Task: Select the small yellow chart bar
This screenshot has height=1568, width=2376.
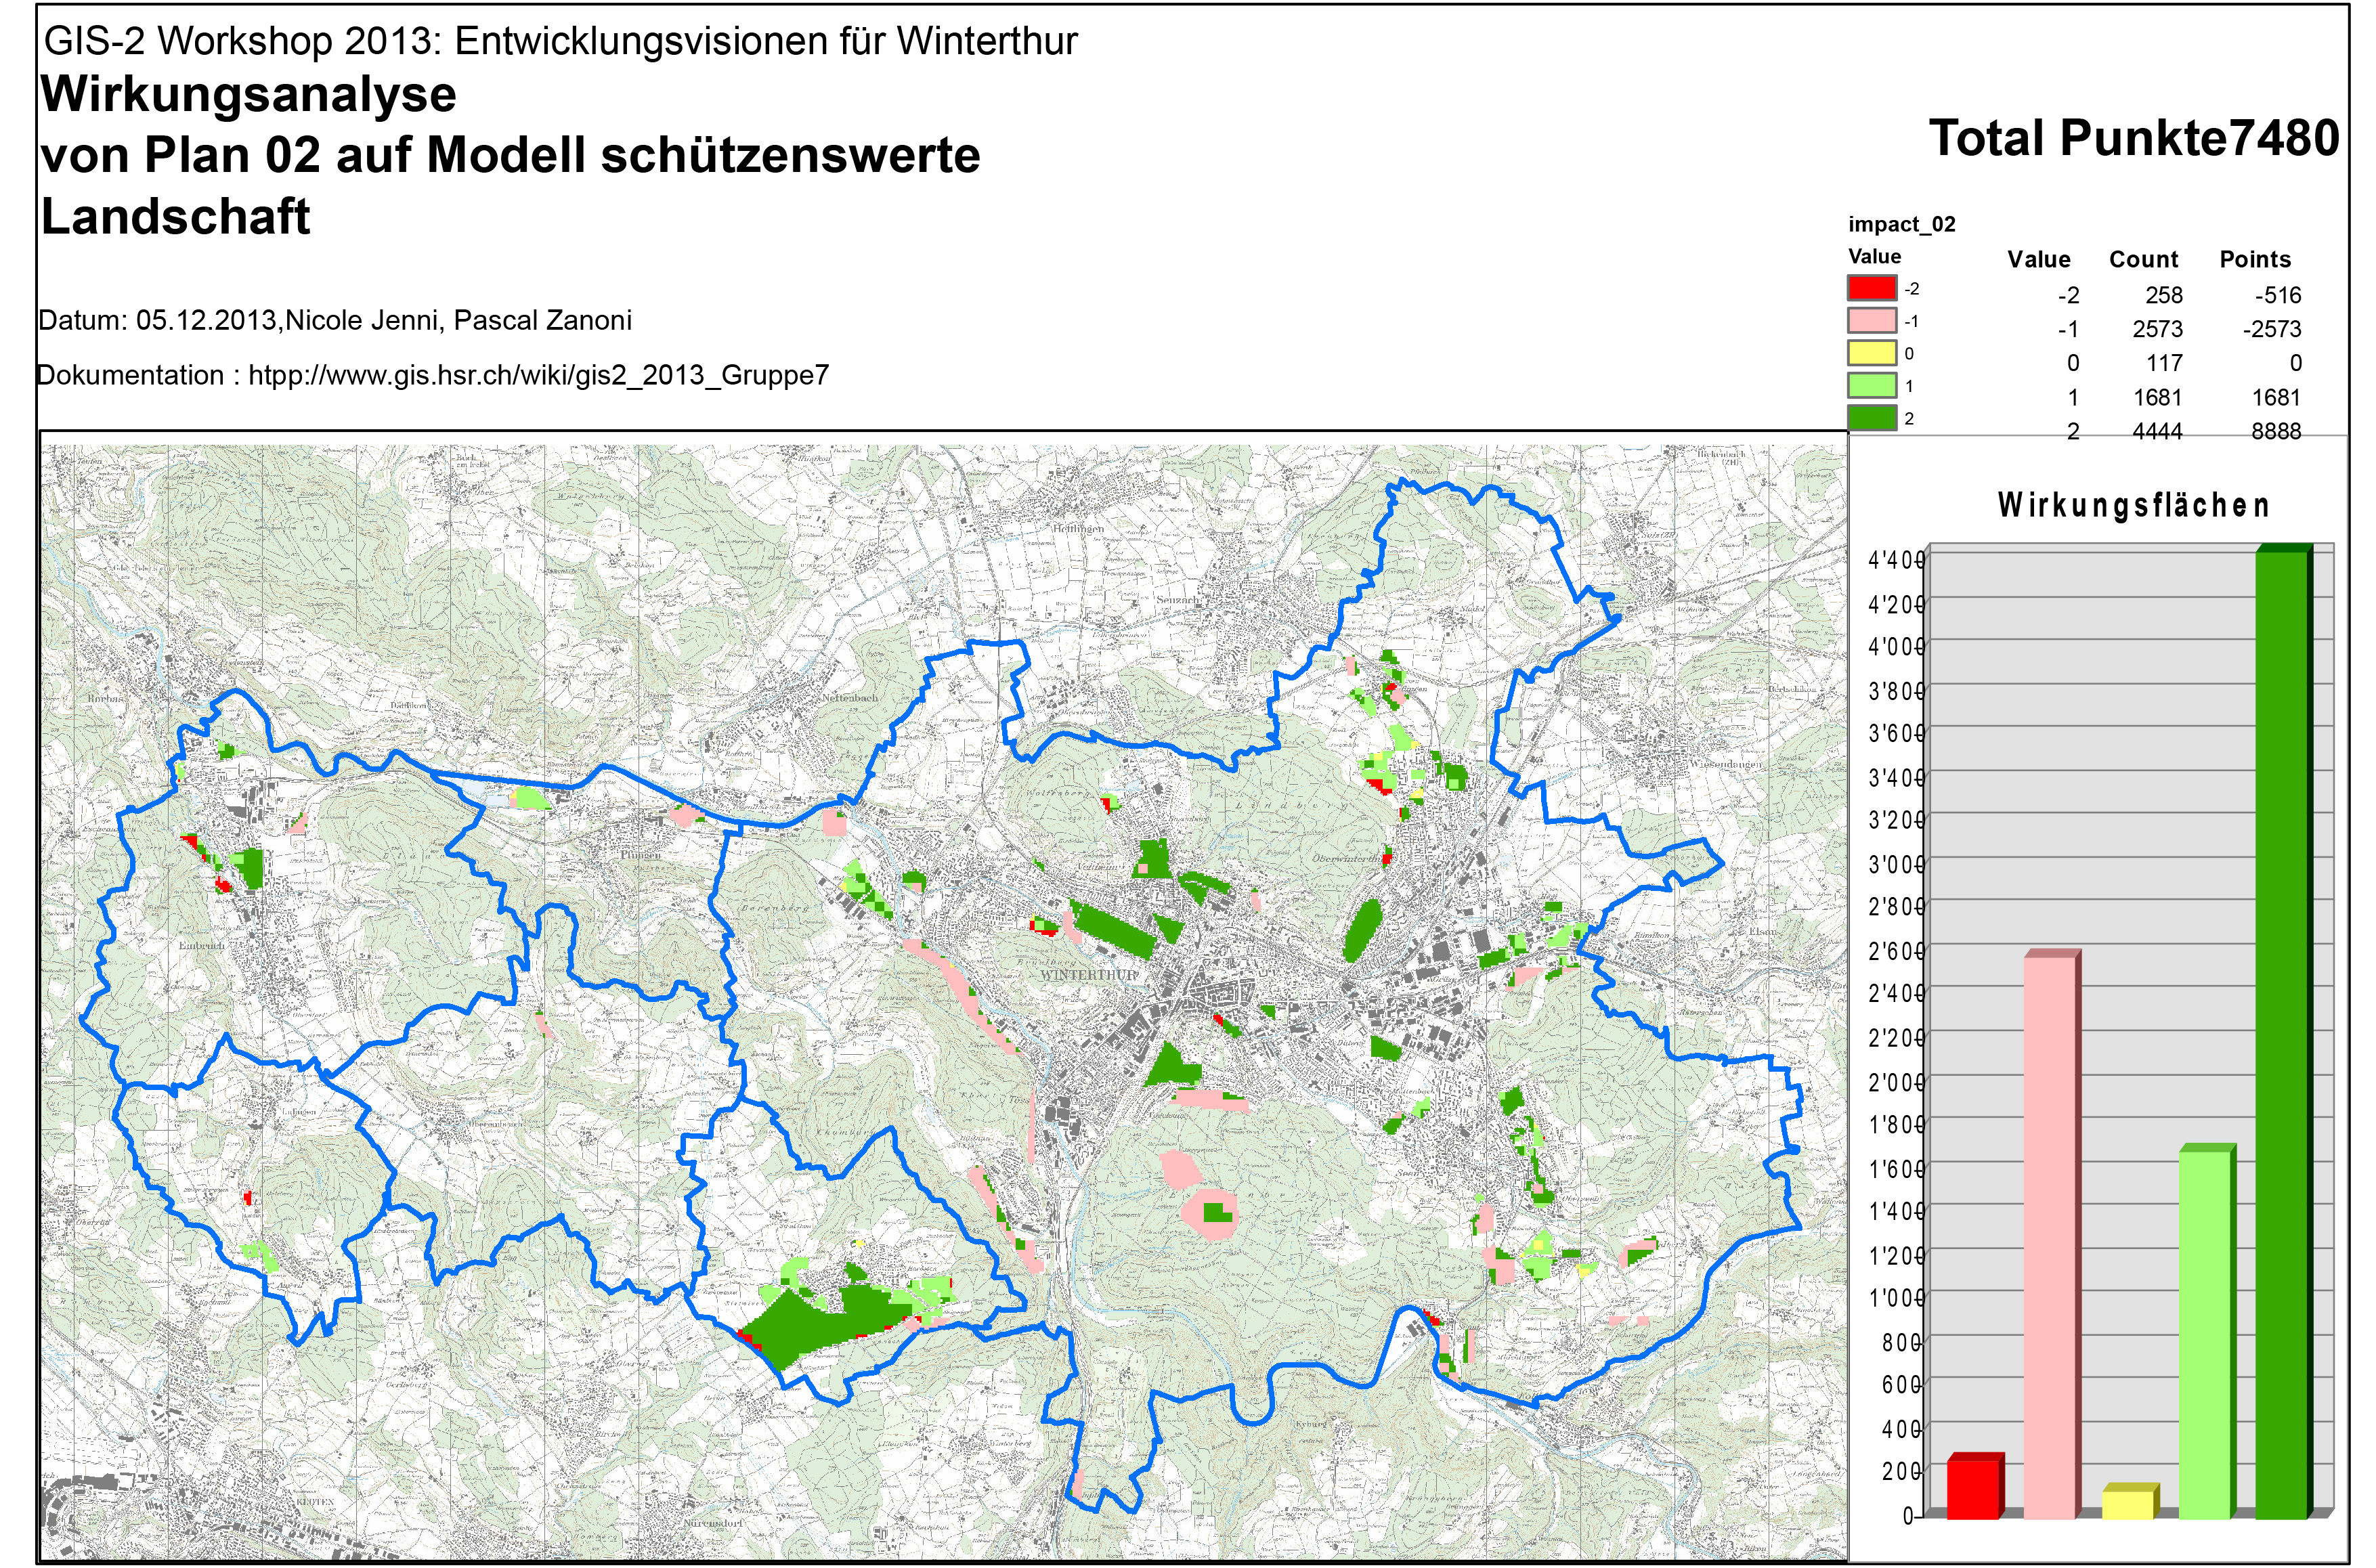Action: tap(2128, 1504)
